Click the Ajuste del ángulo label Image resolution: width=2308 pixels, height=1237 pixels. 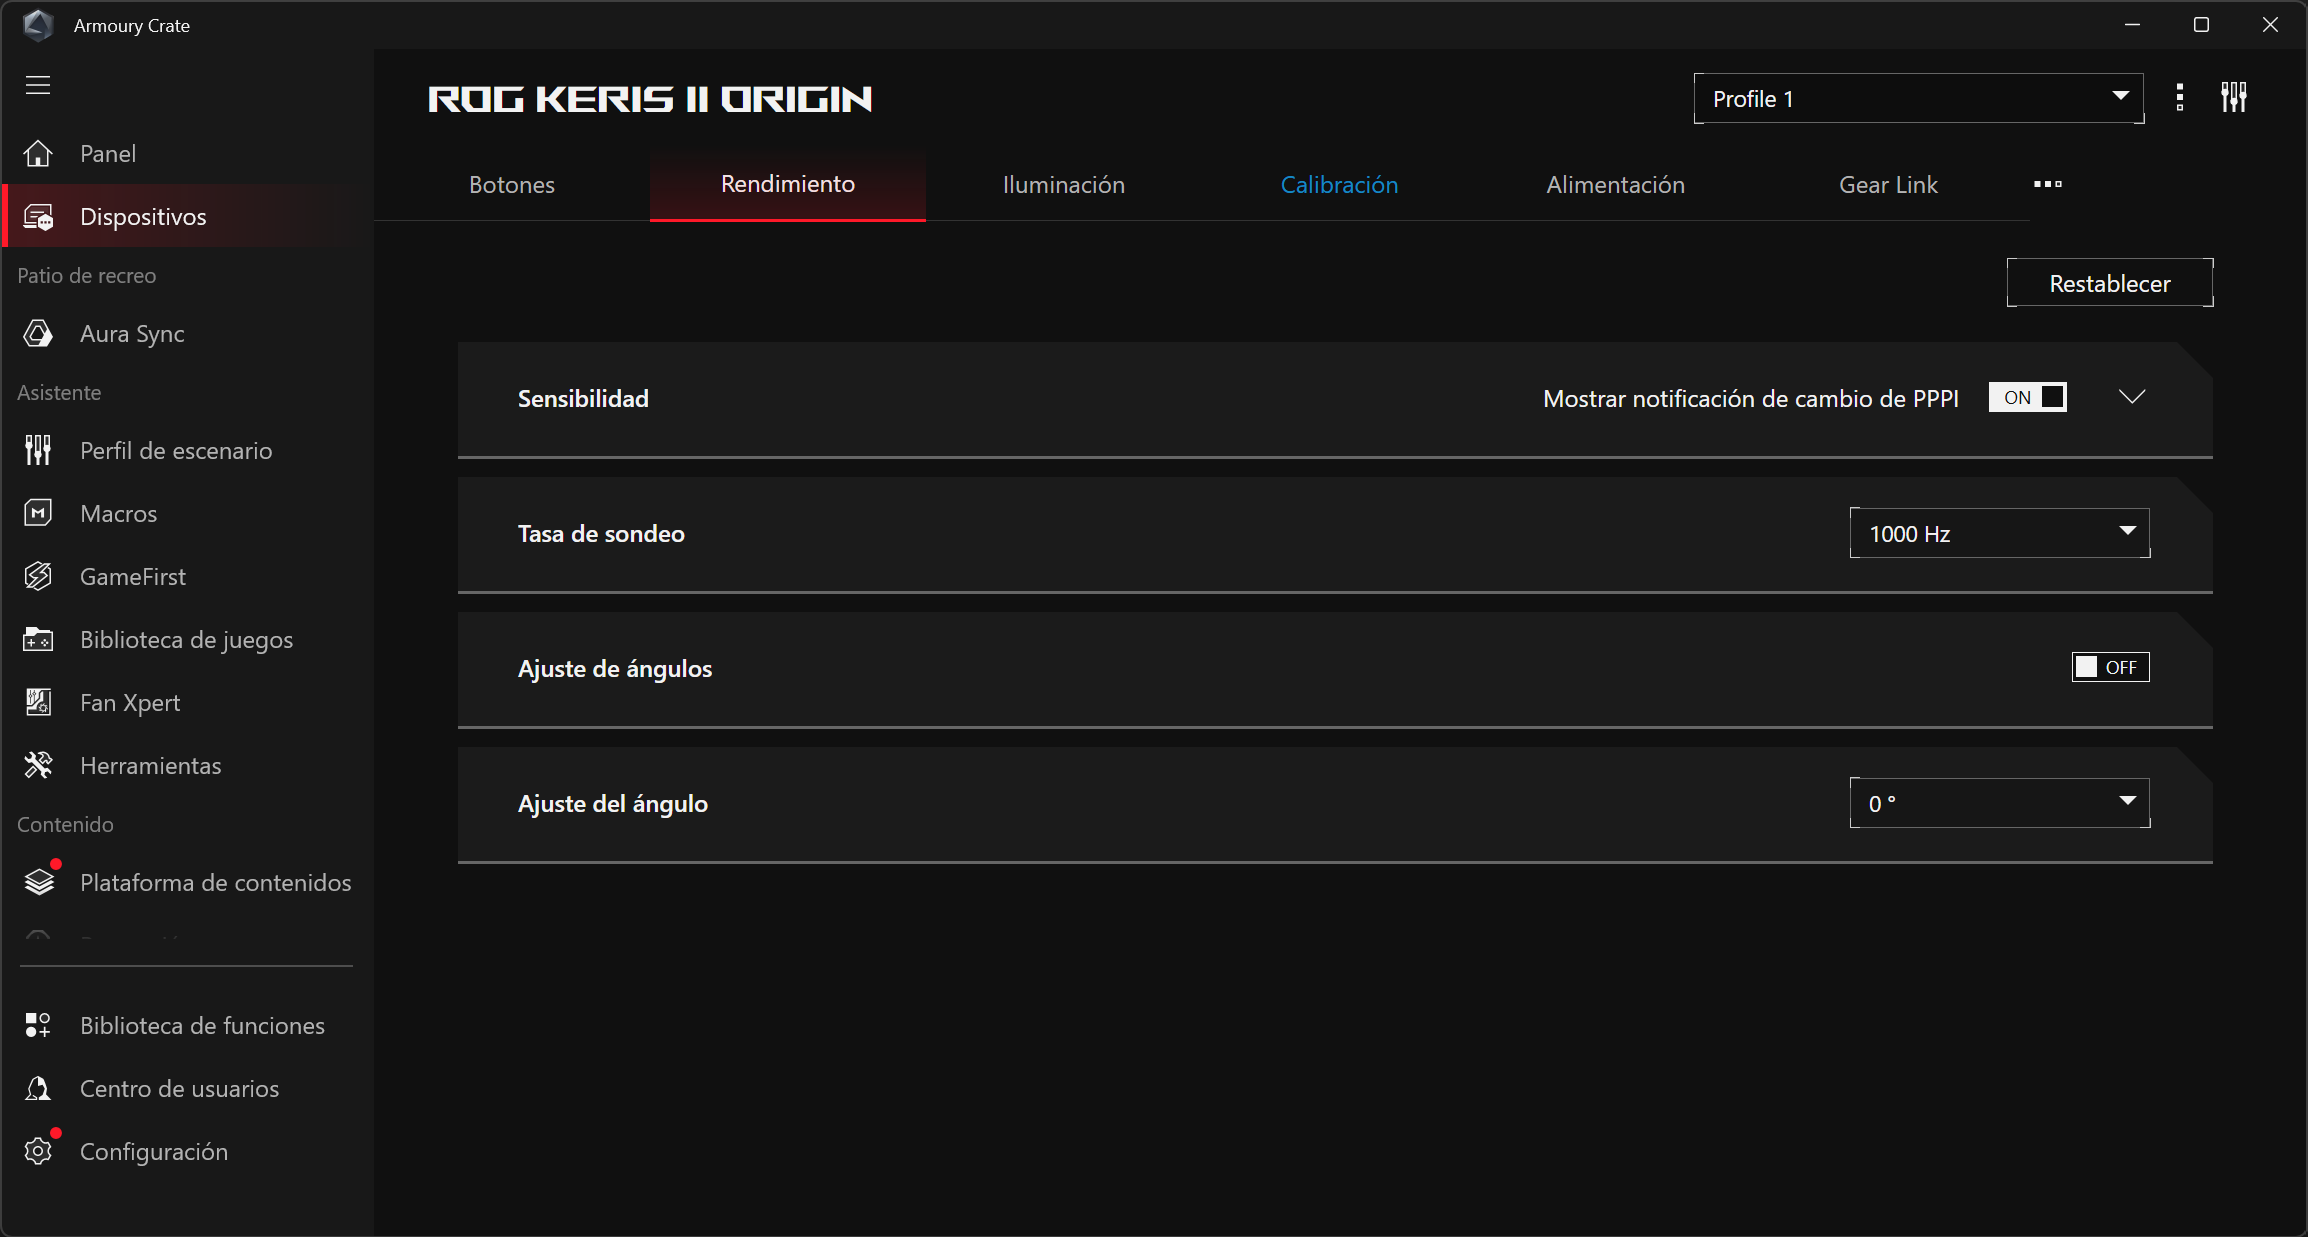click(x=613, y=803)
